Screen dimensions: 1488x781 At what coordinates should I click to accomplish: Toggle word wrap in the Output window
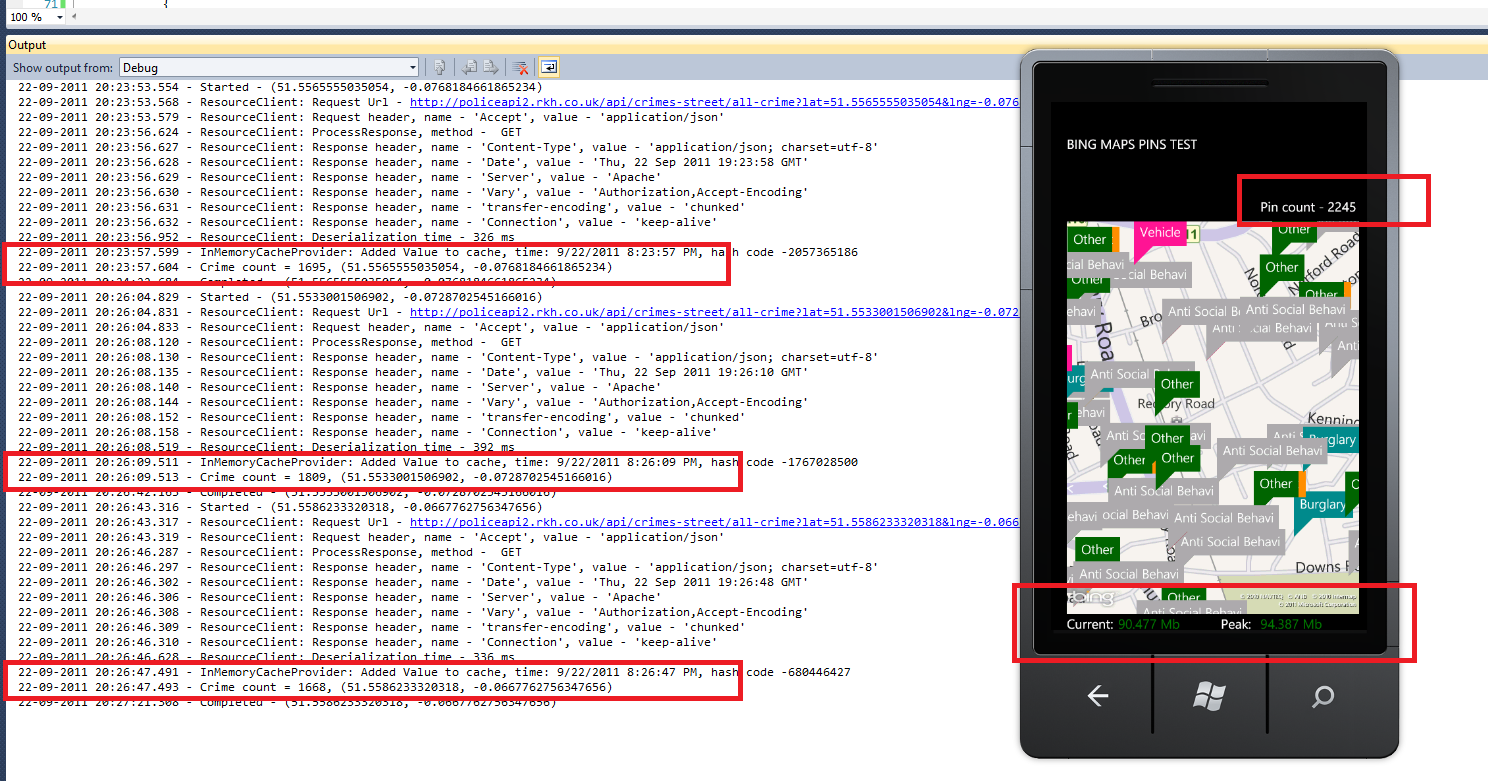click(548, 67)
